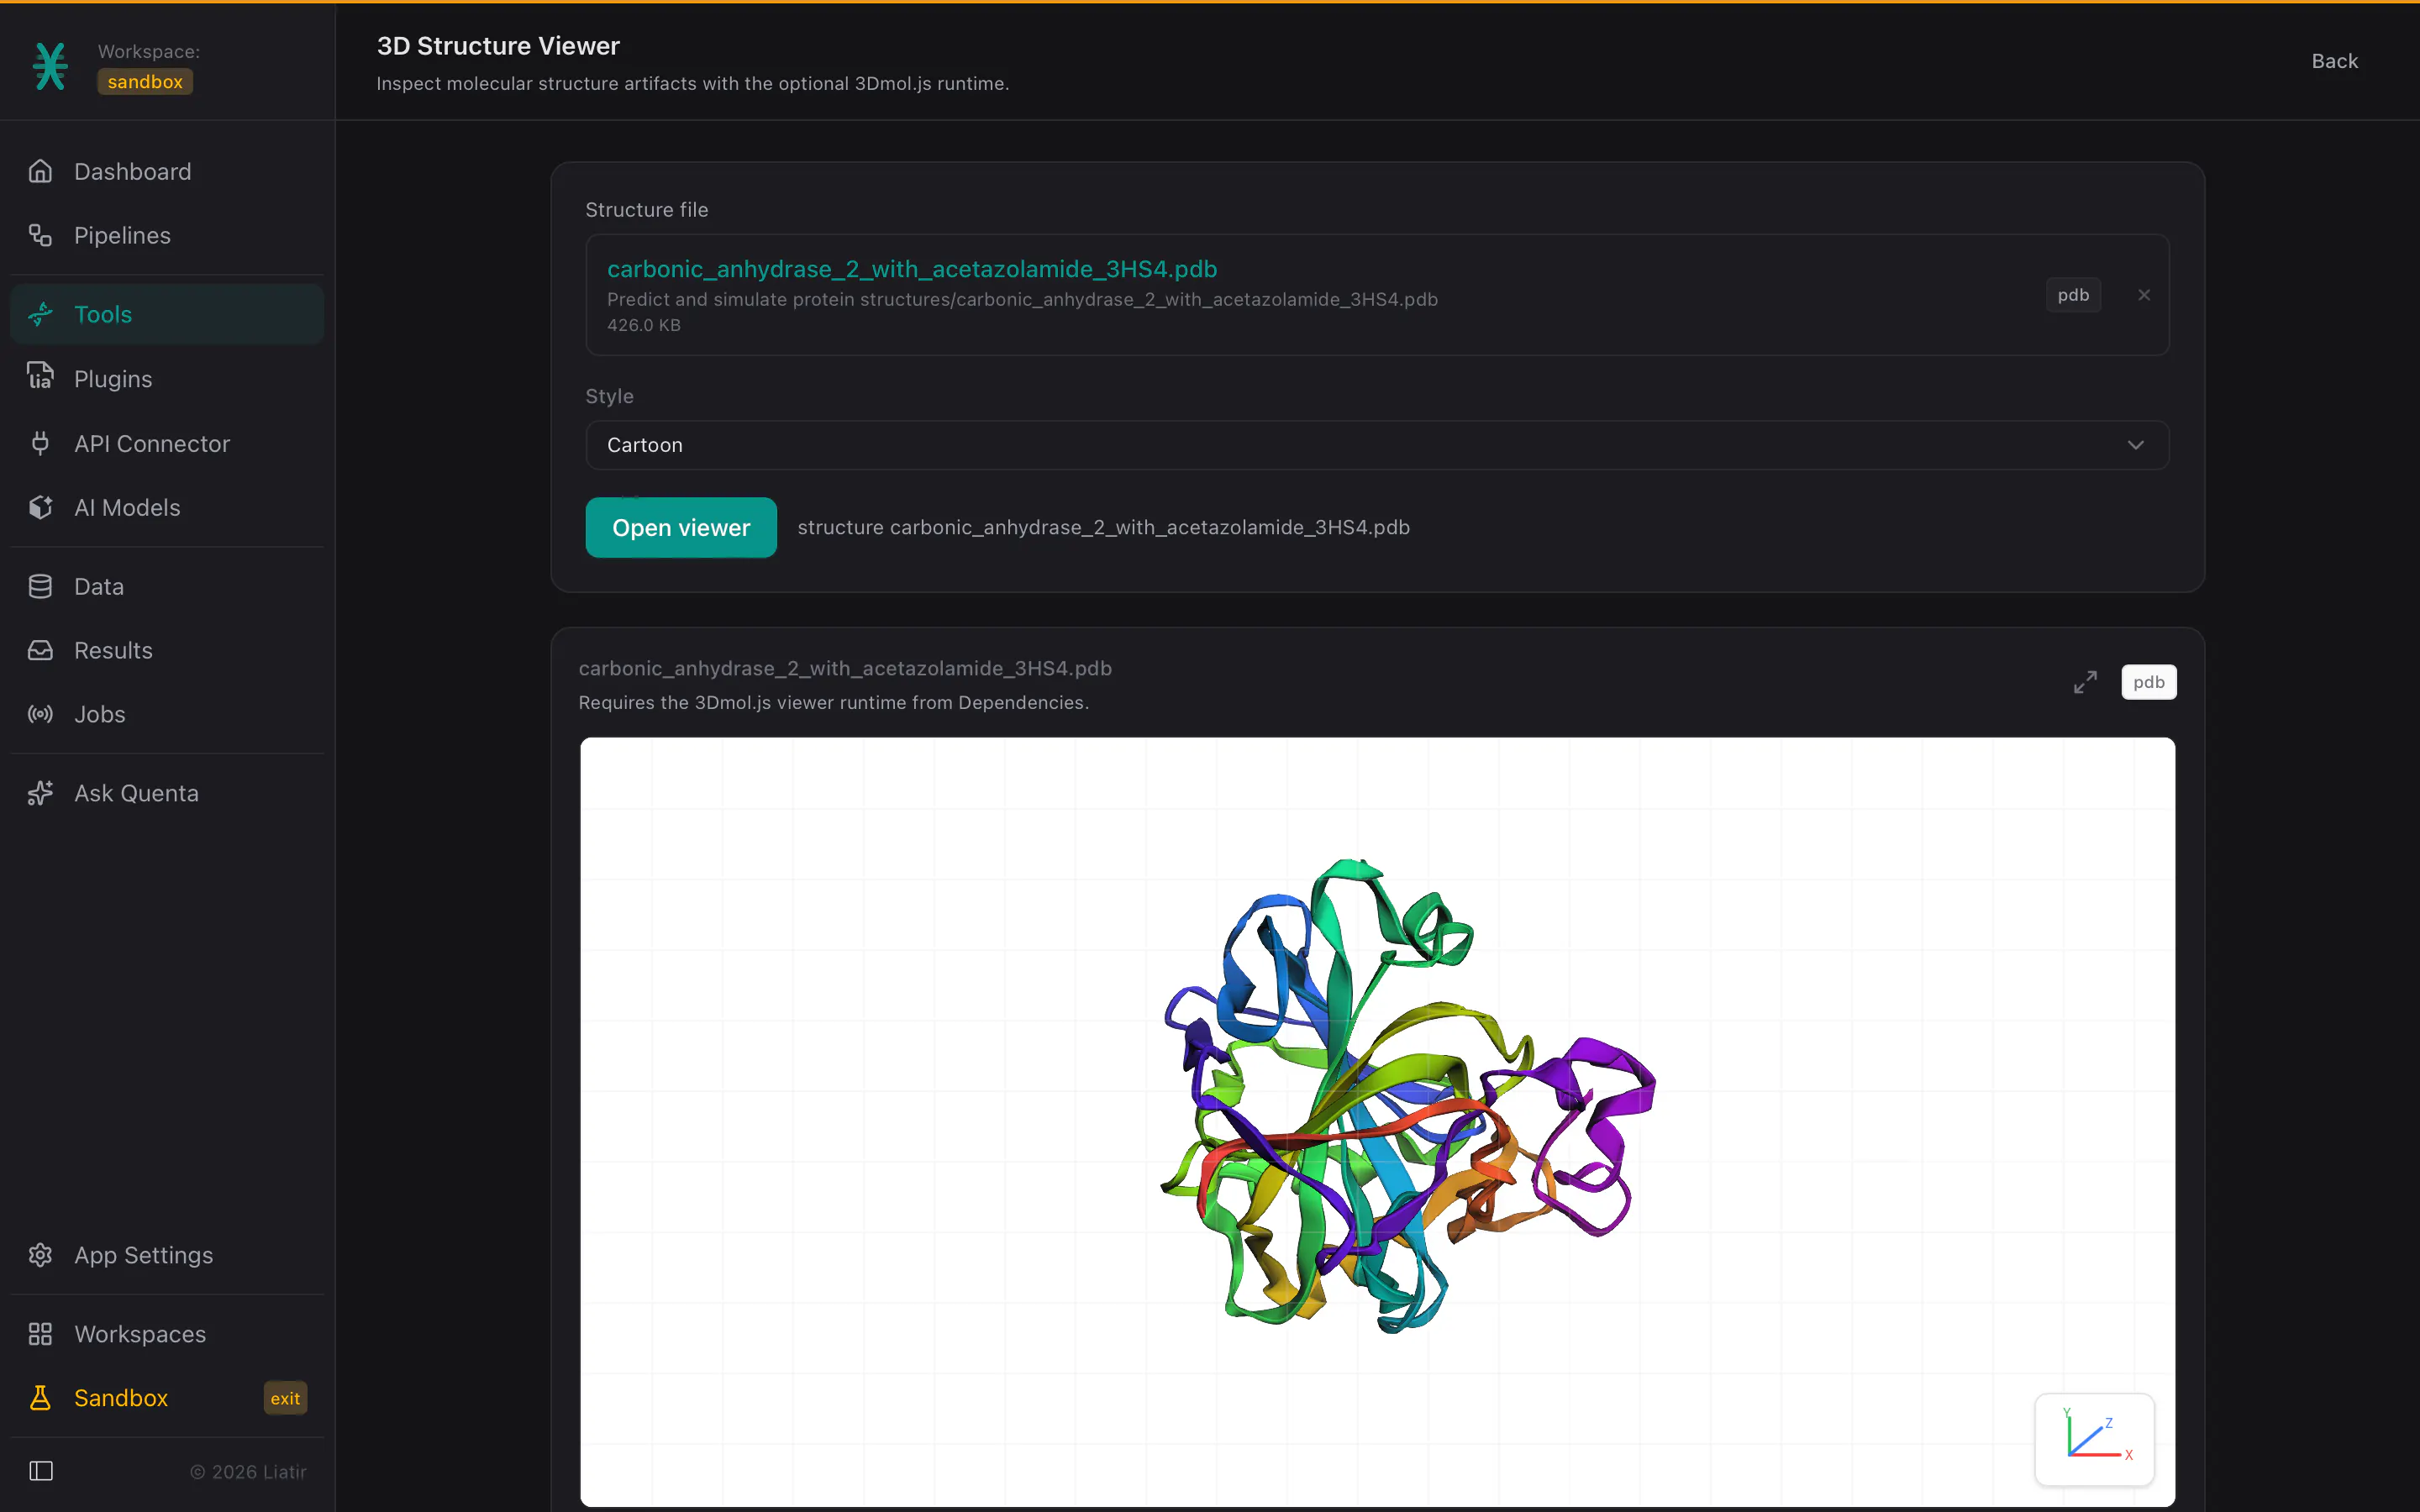Open the Workspaces grid icon
2420x1512 pixels.
[40, 1334]
